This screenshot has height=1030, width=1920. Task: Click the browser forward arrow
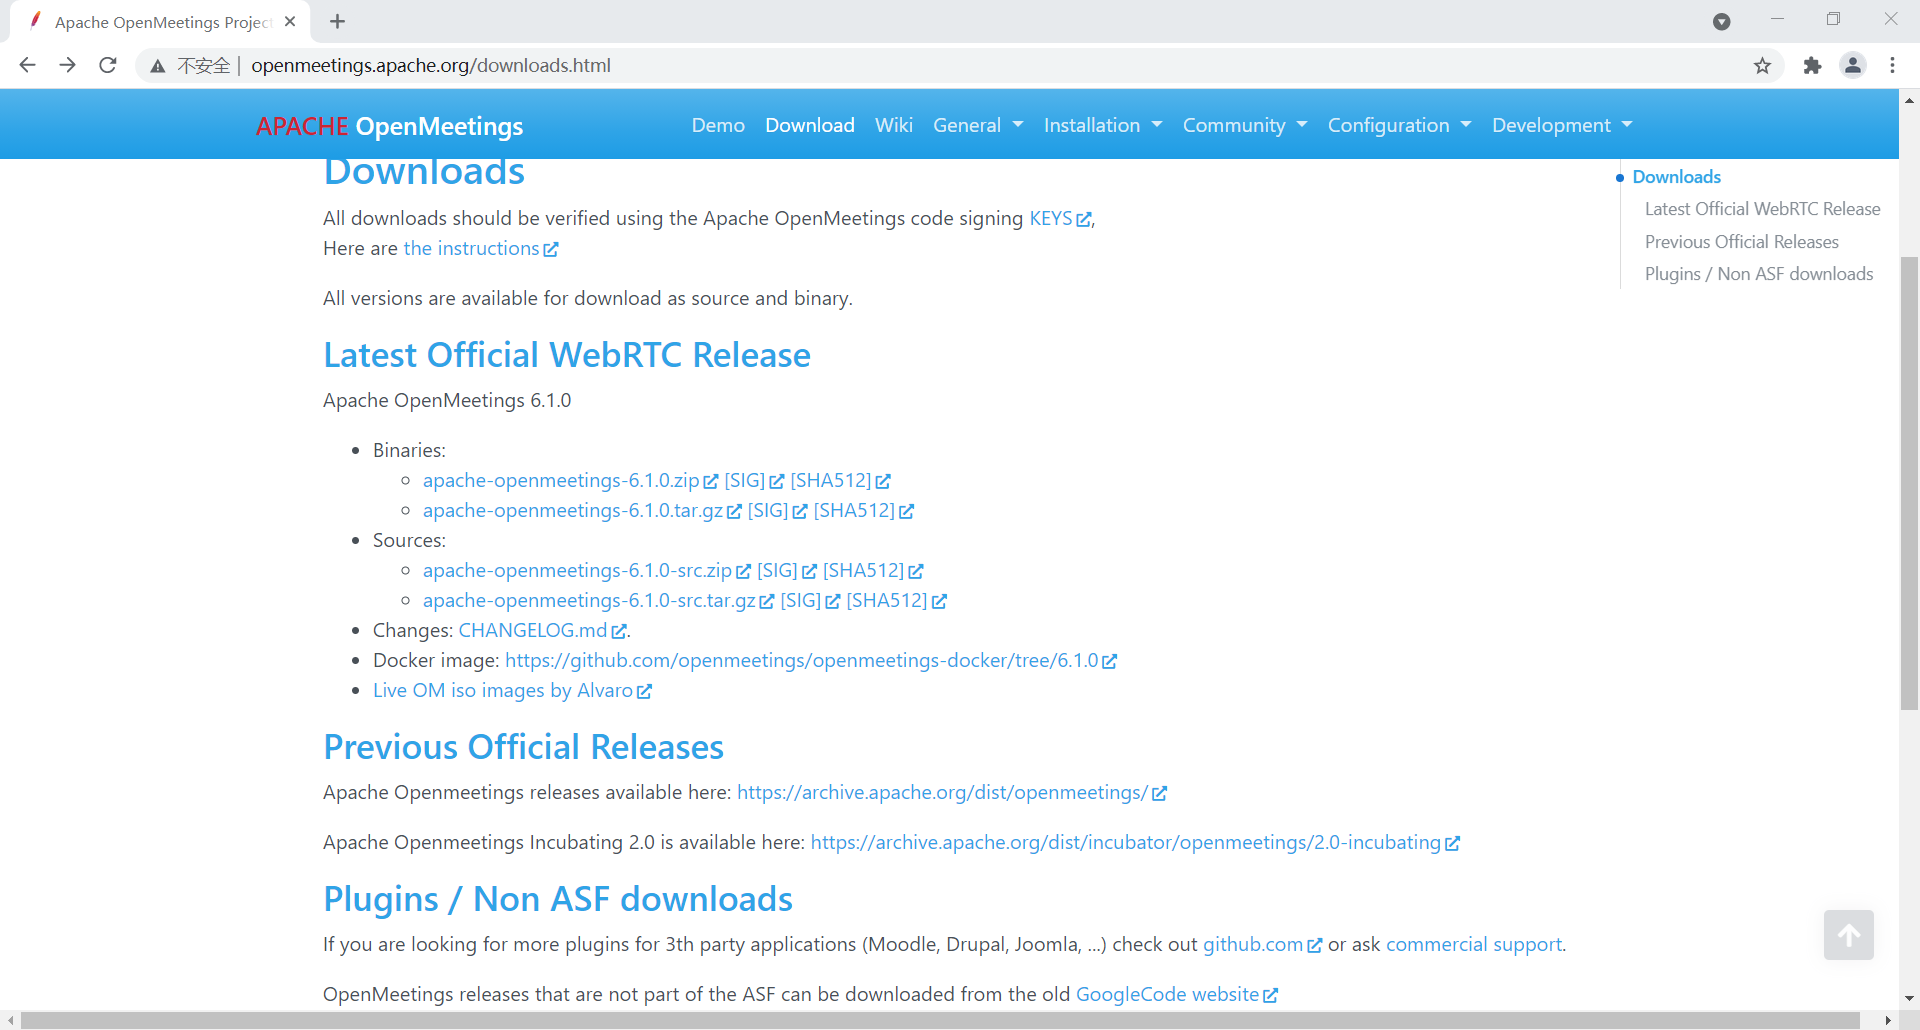(x=67, y=65)
